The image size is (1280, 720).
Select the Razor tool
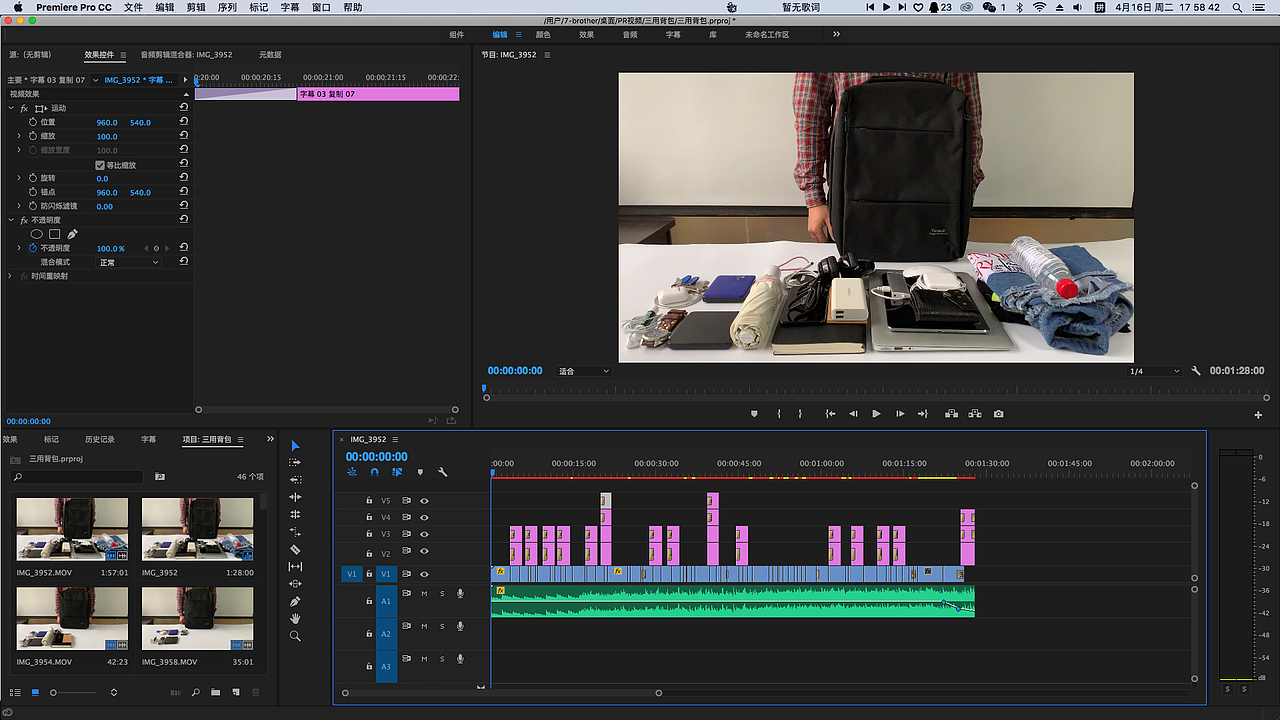295,550
